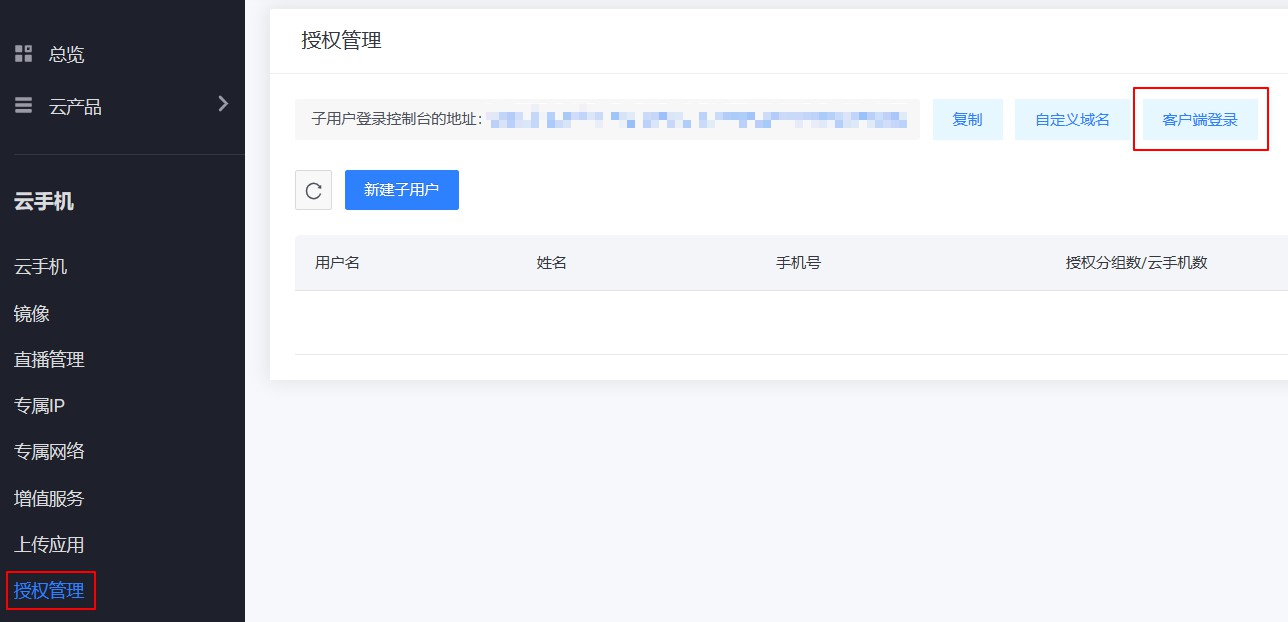Open 直播管理 in the sidebar
Image resolution: width=1288 pixels, height=622 pixels.
click(49, 360)
